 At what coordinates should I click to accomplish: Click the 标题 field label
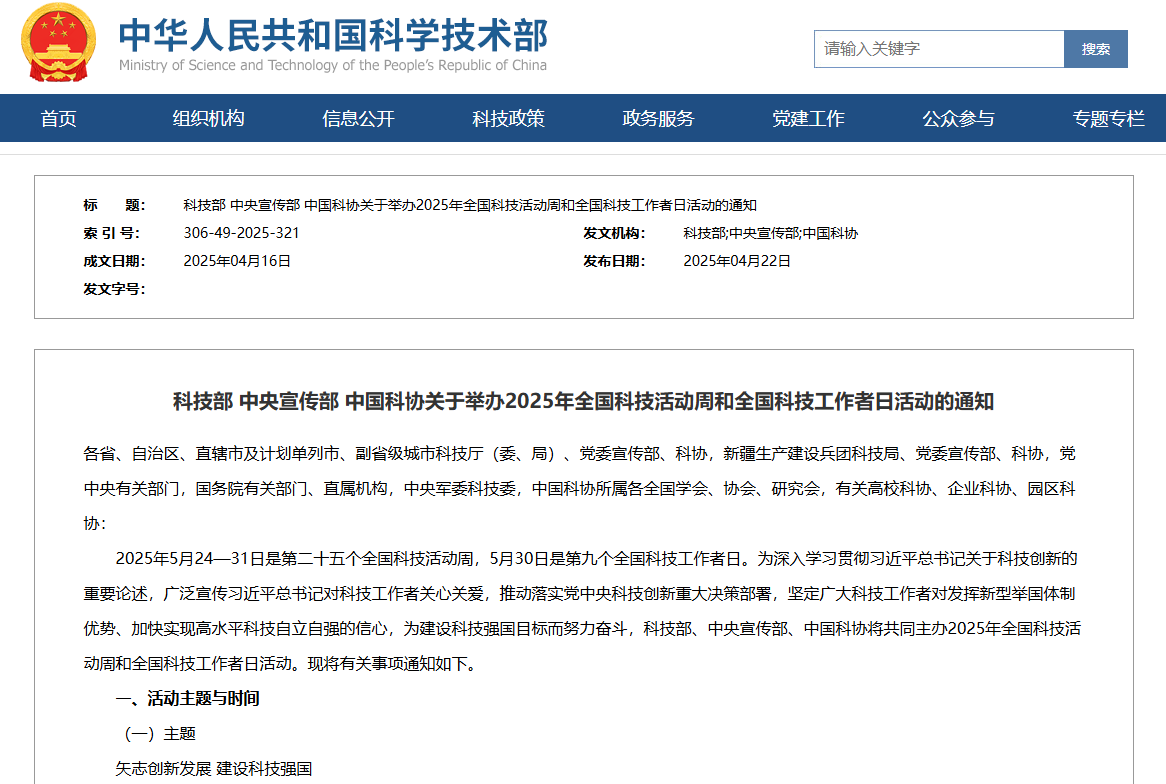[x=115, y=205]
